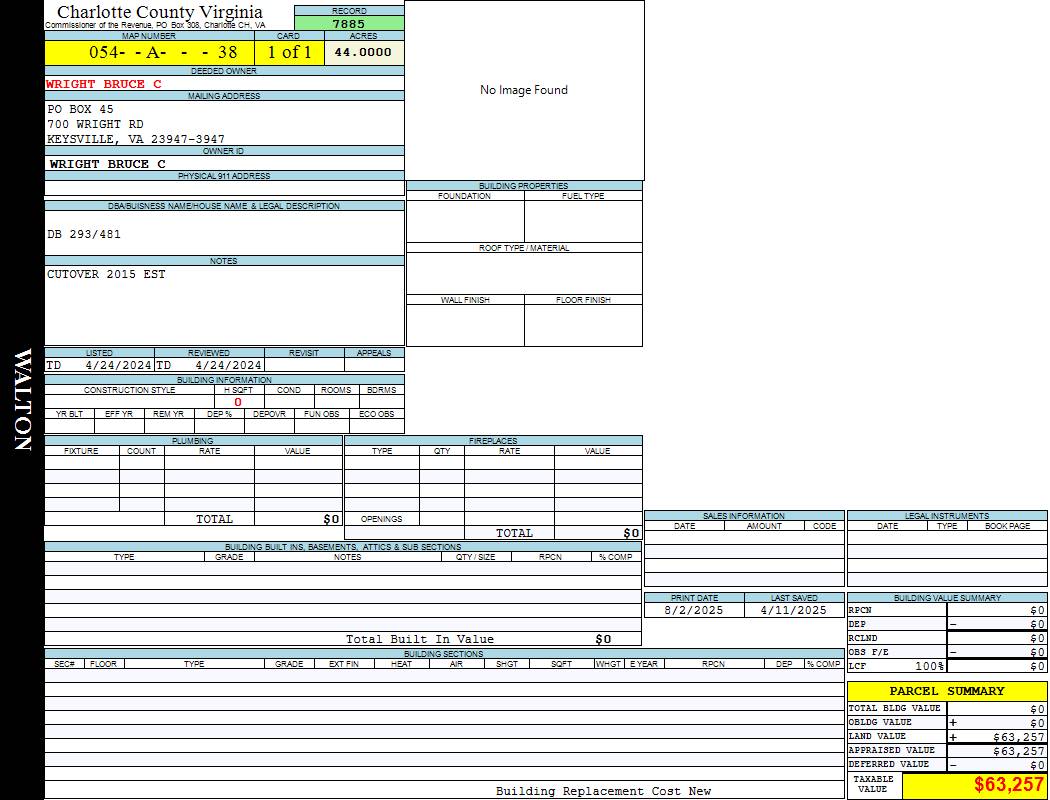The width and height of the screenshot is (1050, 800).
Task: Click the notes text 'CUTOVER 2015 EST'
Action: 106,274
